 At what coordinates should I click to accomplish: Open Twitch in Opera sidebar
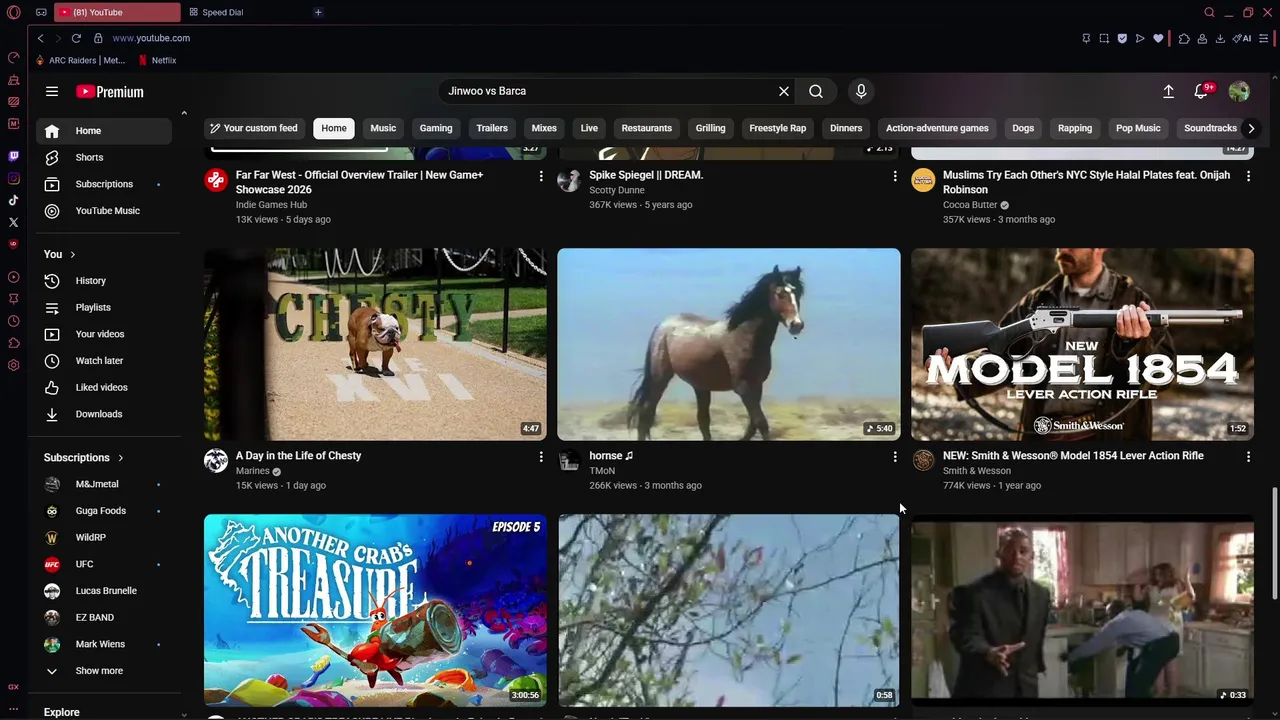(x=13, y=156)
